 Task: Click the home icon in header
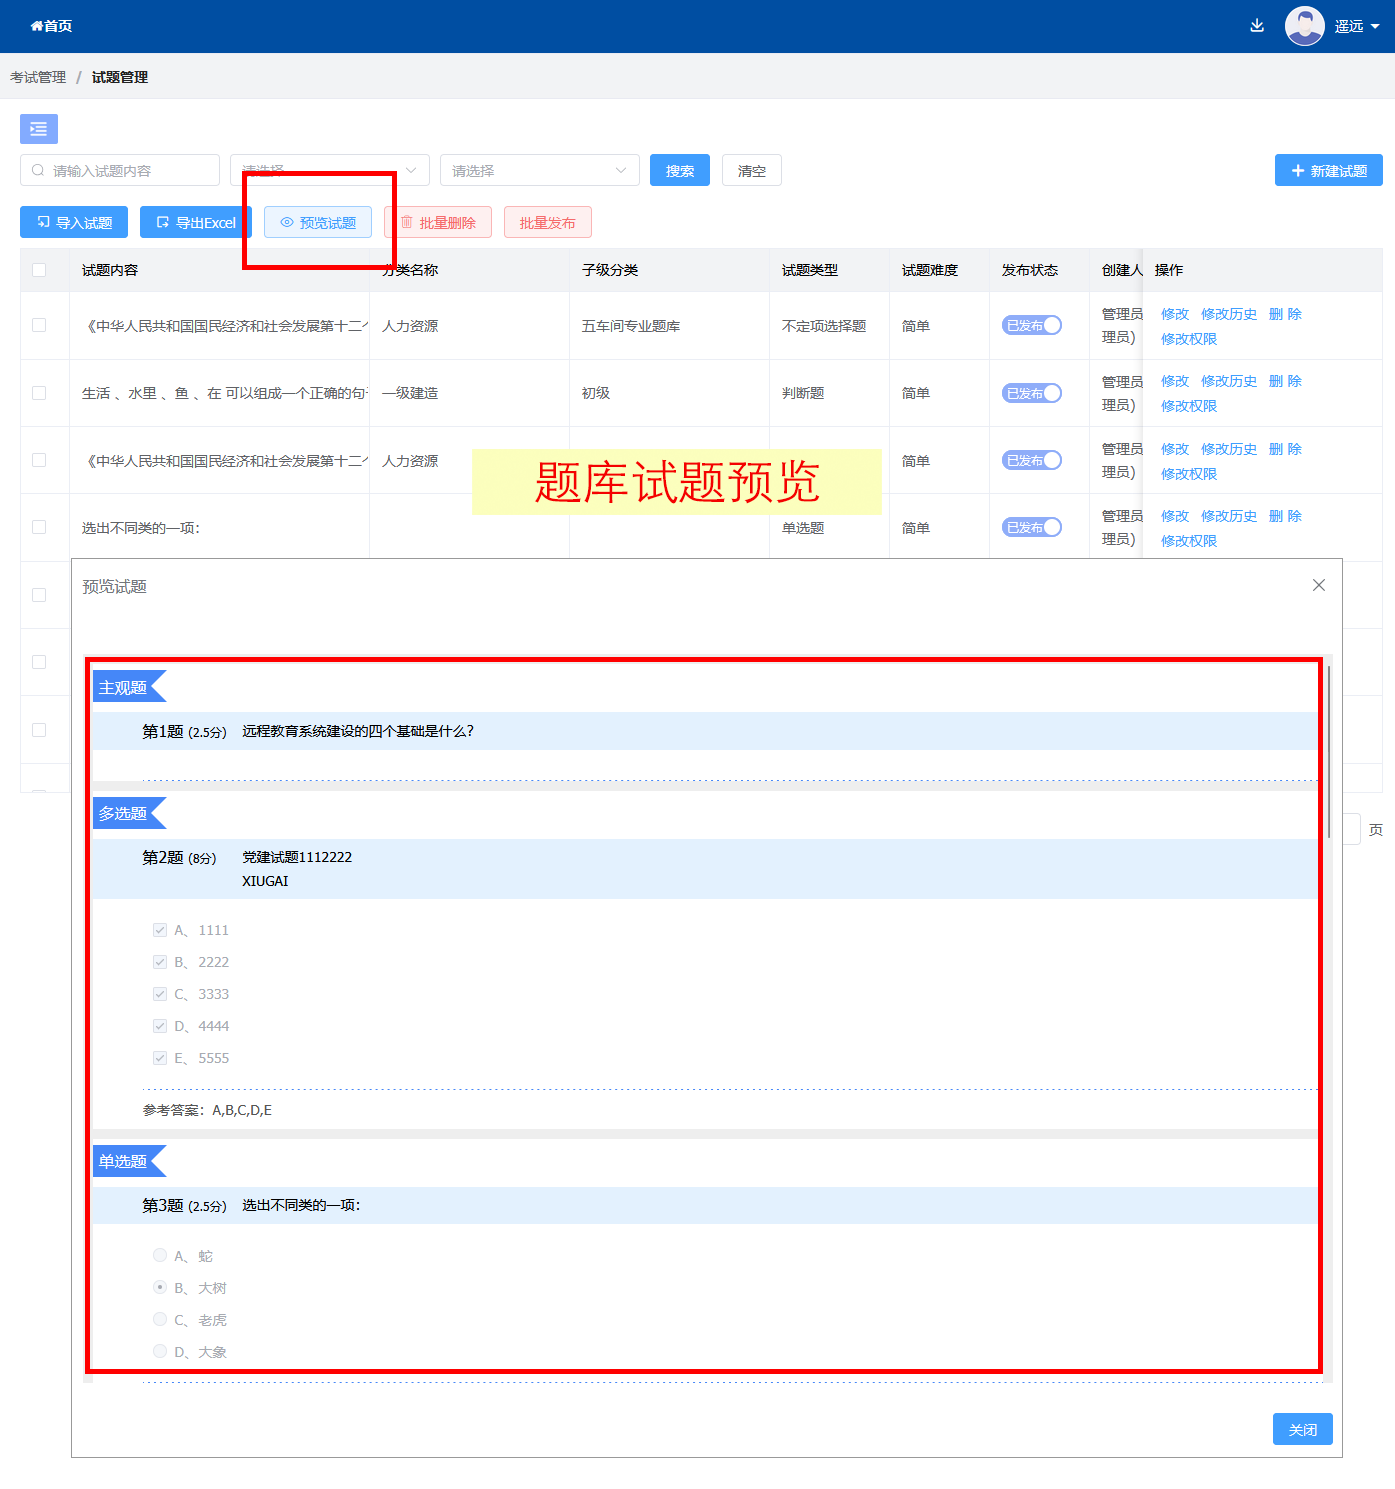pyautogui.click(x=37, y=26)
